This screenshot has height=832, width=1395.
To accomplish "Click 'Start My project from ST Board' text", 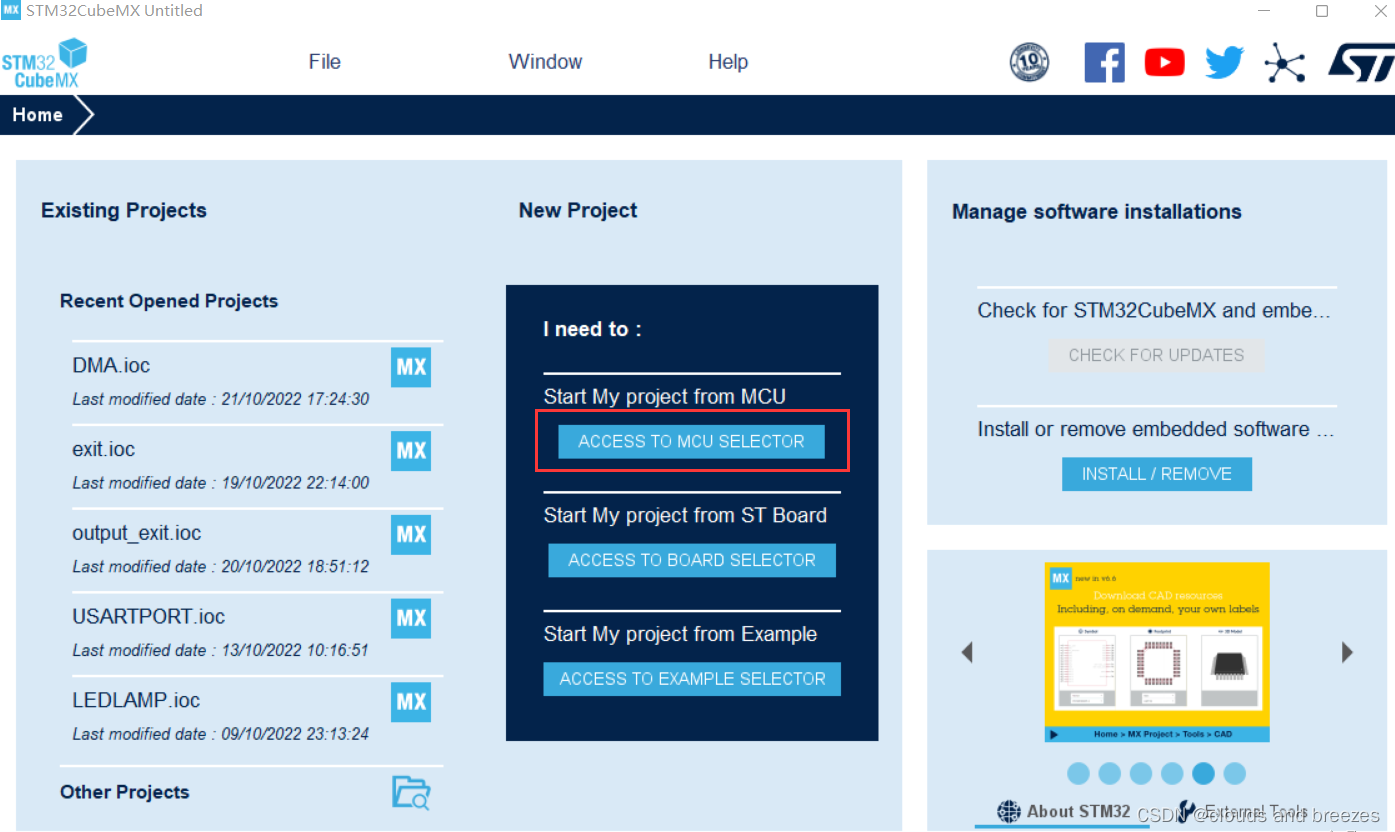I will click(685, 516).
